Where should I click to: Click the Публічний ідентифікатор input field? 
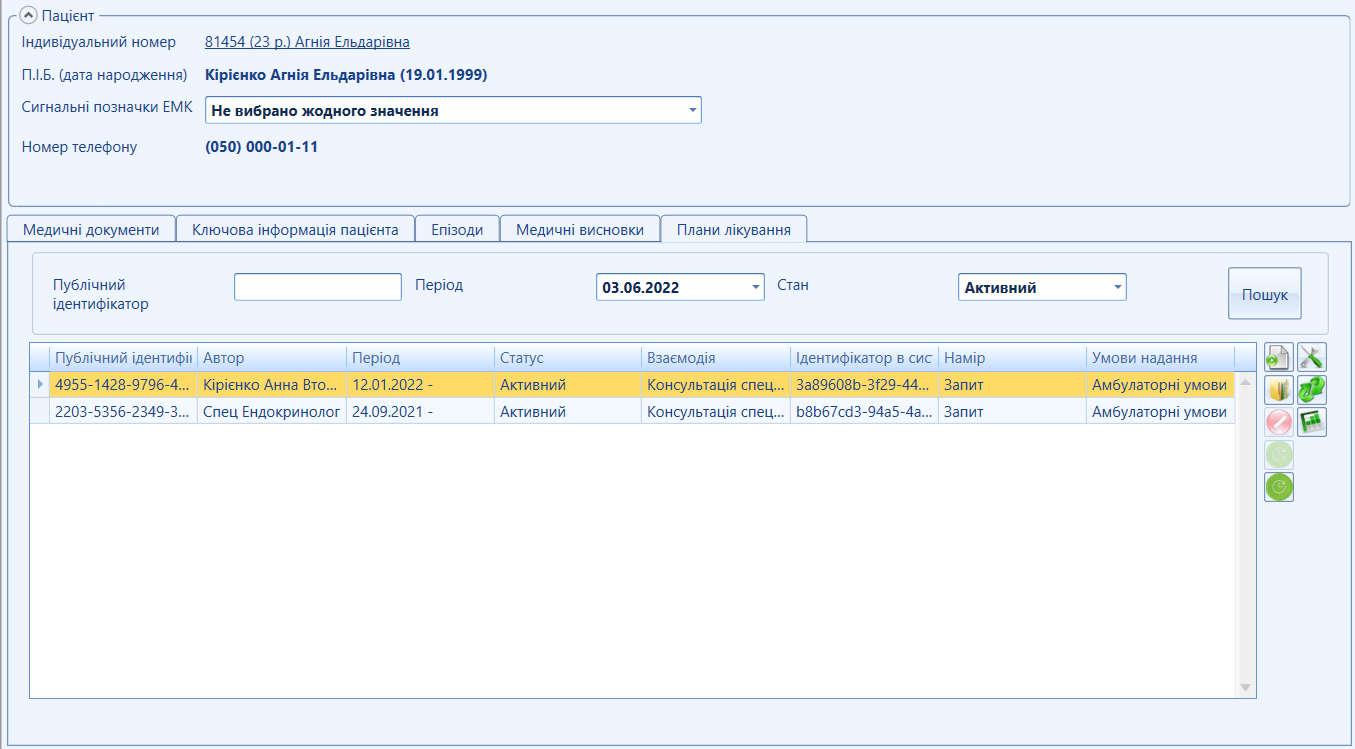[318, 287]
